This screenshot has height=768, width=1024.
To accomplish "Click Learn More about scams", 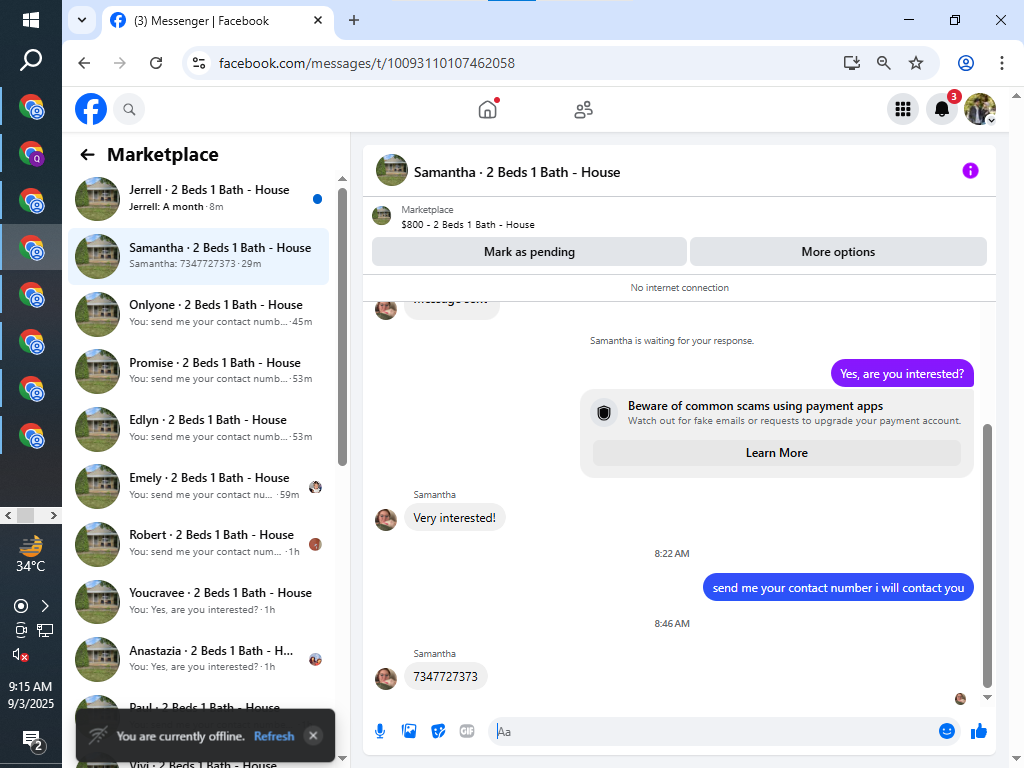I will 776,453.
